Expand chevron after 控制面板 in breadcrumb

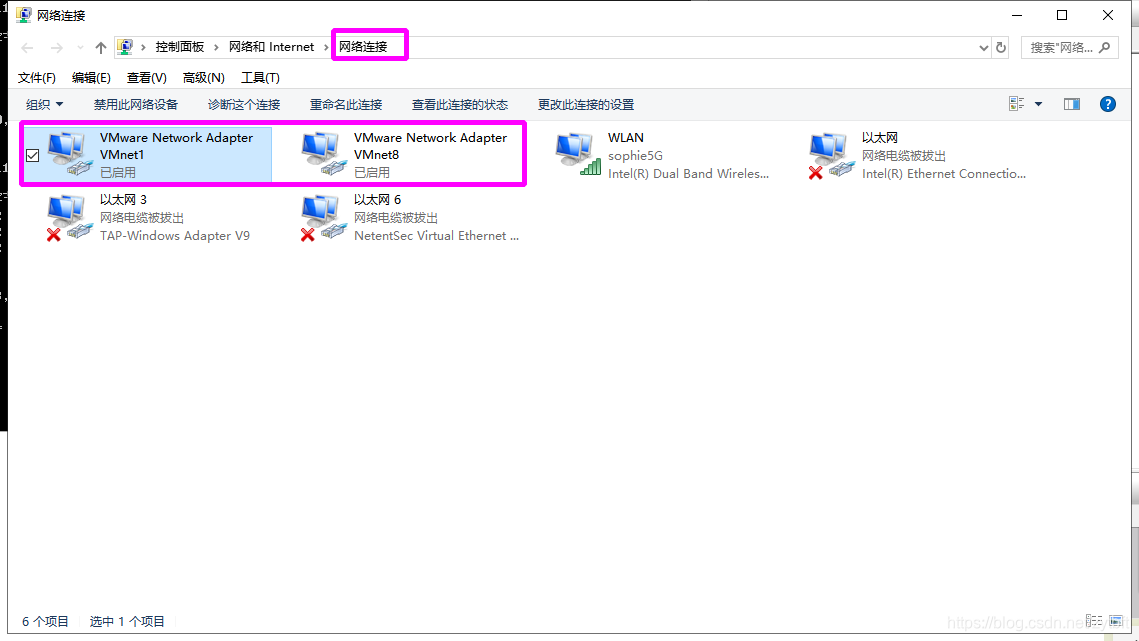point(216,47)
